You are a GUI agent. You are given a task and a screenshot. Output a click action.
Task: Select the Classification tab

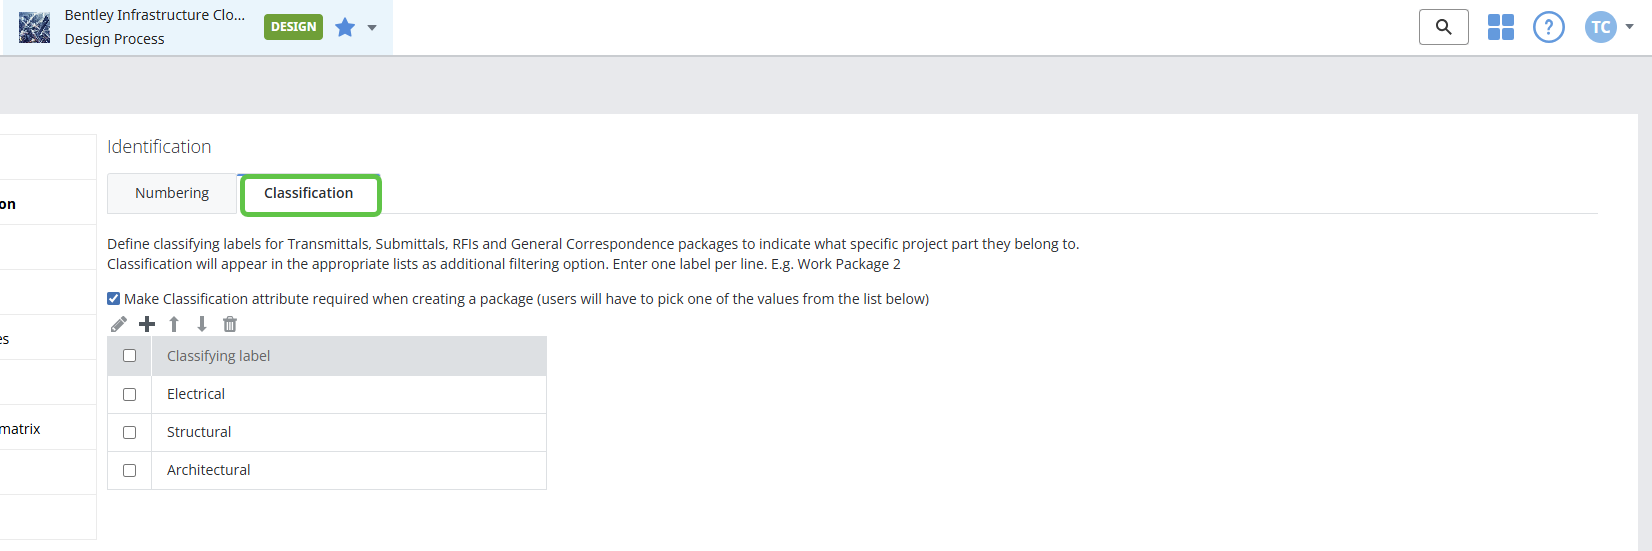point(309,193)
